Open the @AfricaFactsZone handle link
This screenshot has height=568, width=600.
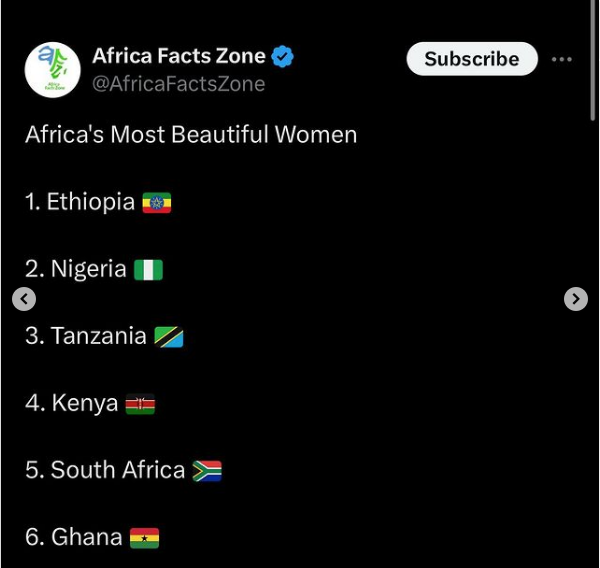click(x=178, y=84)
